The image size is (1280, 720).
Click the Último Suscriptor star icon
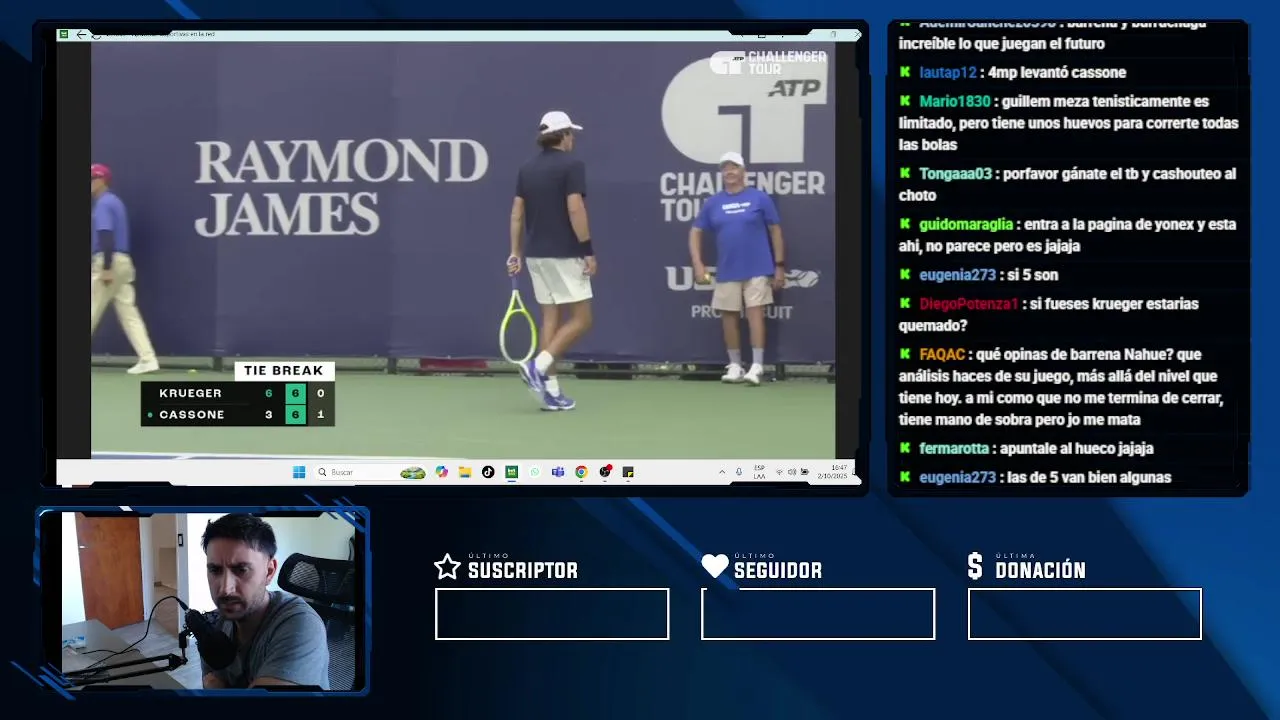coord(447,568)
